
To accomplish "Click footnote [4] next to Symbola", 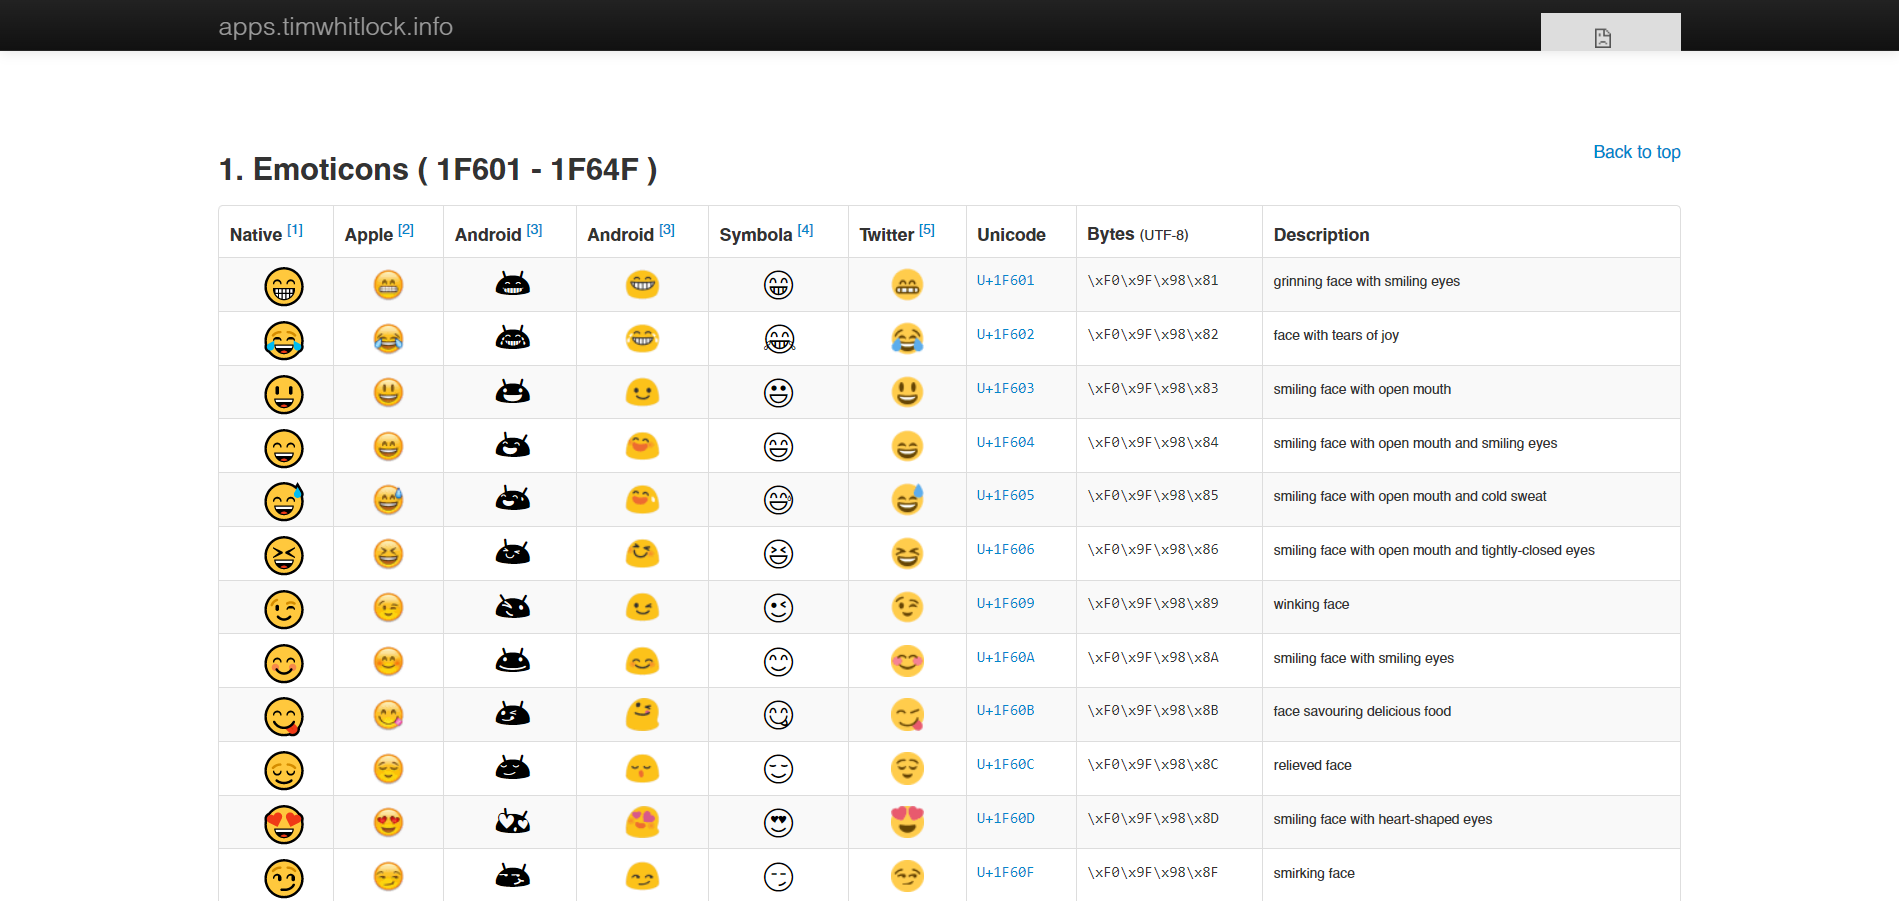I will 805,230.
